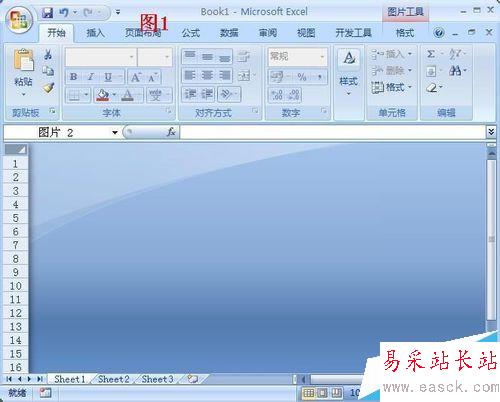The image size is (500, 402).
Task: Click the Cut scissors icon
Action: [x=48, y=54]
